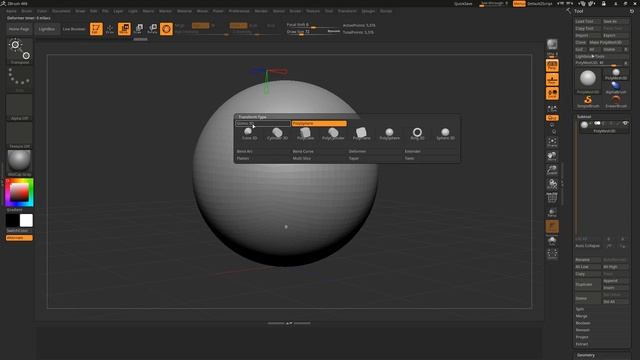Toggle subtool visibility eye icon
Image resolution: width=640 pixels, height=360 pixels.
625,123
